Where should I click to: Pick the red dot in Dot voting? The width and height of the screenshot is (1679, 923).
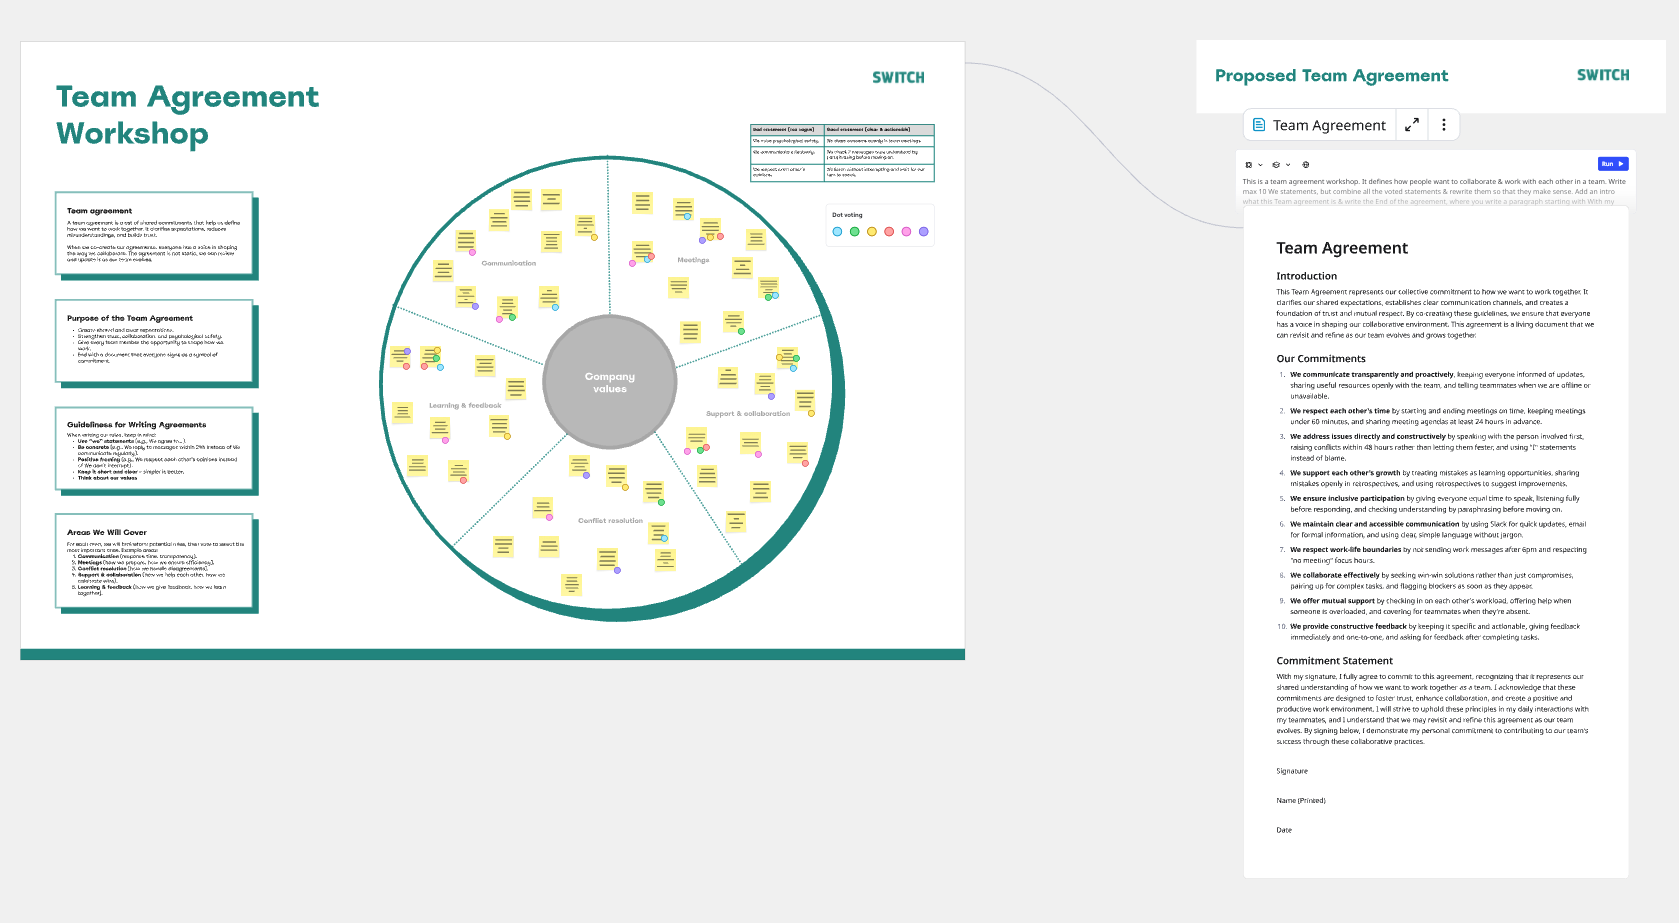(x=889, y=232)
